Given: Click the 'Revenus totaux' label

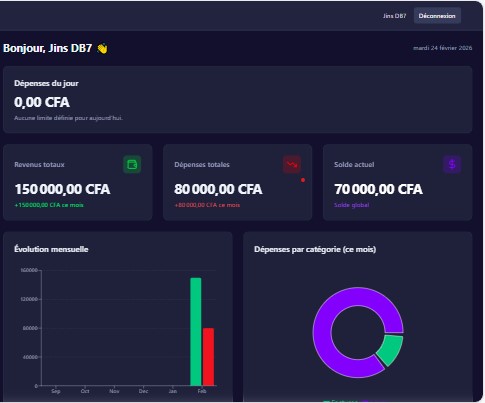Looking at the screenshot, I should 39,165.
